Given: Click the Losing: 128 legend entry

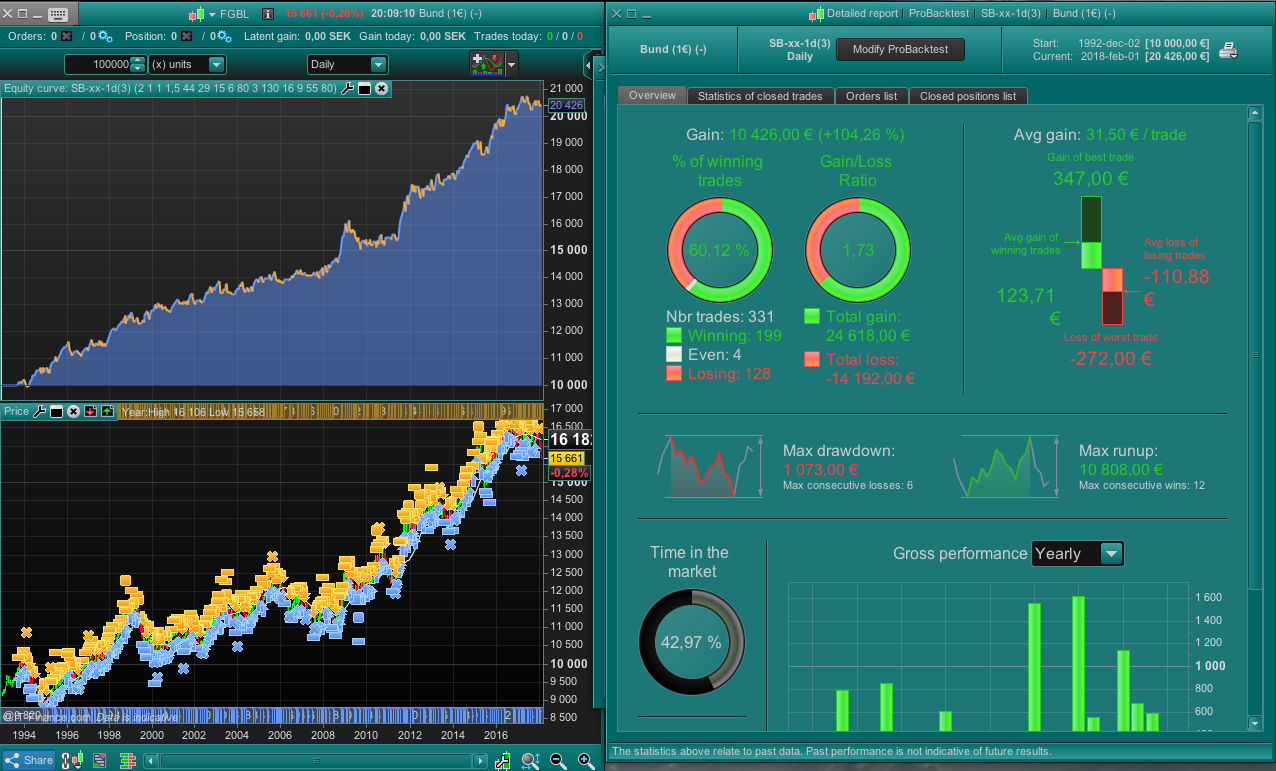Looking at the screenshot, I should pyautogui.click(x=718, y=374).
